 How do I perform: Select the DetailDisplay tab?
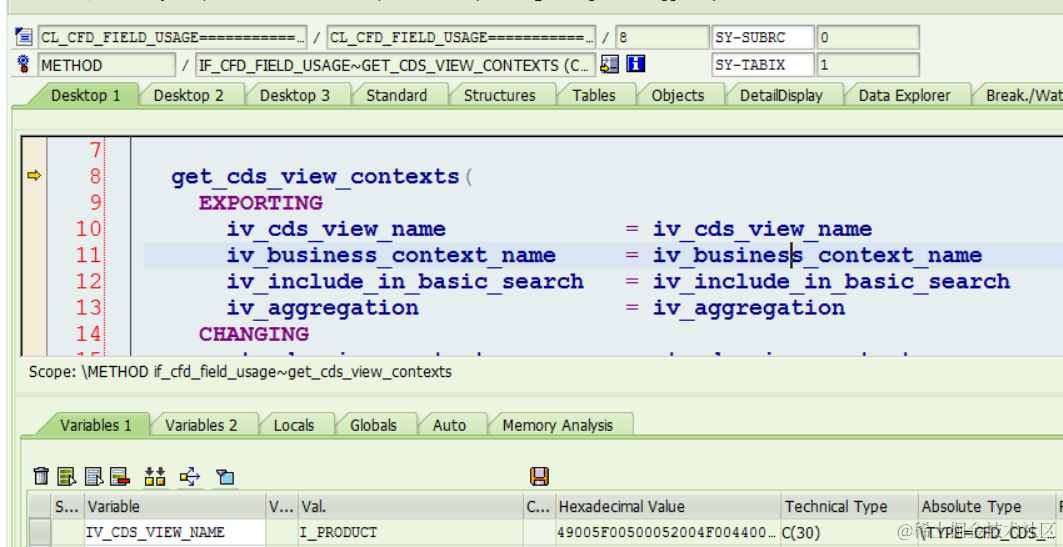point(781,96)
